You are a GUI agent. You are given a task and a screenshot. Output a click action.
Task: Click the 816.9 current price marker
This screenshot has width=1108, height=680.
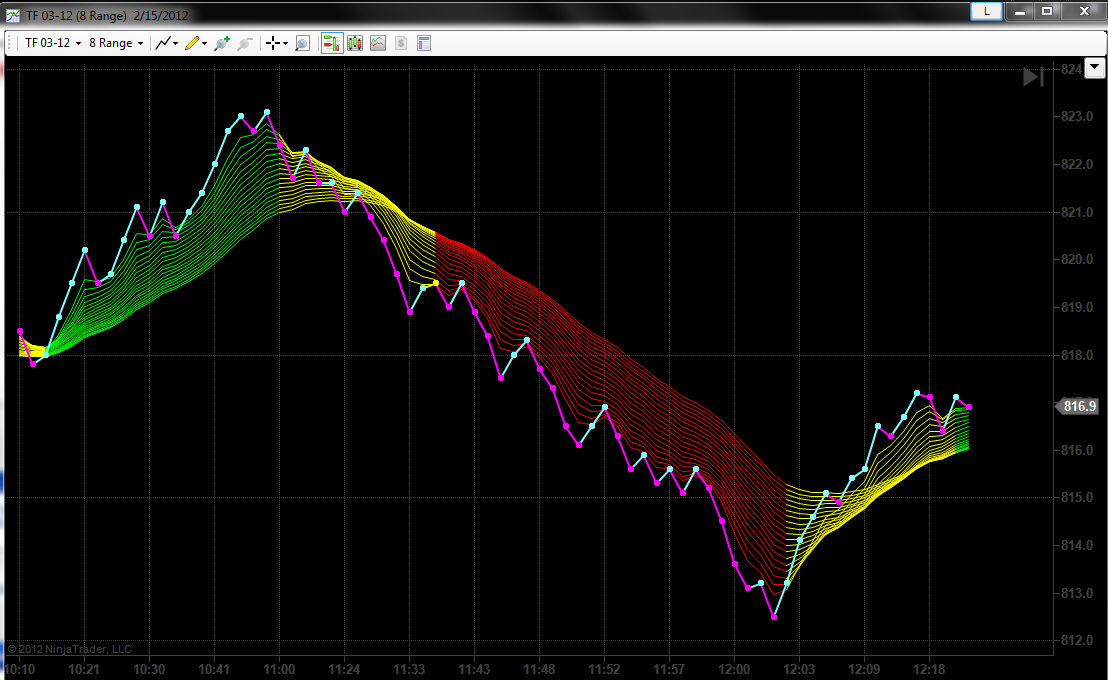click(1078, 406)
